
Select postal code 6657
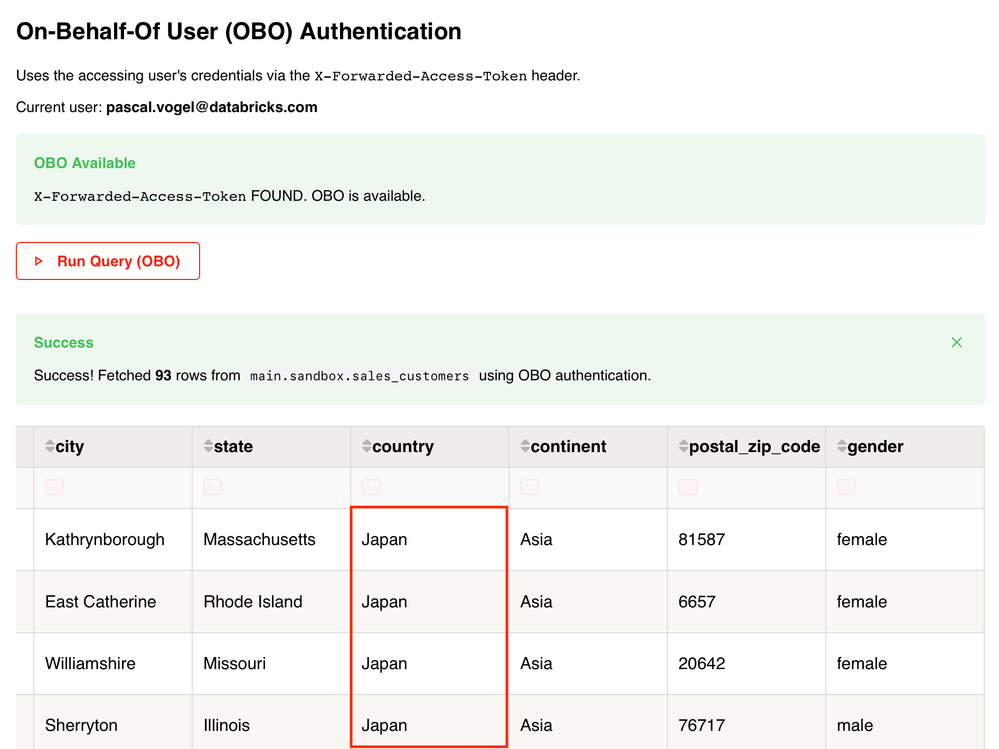coord(747,601)
